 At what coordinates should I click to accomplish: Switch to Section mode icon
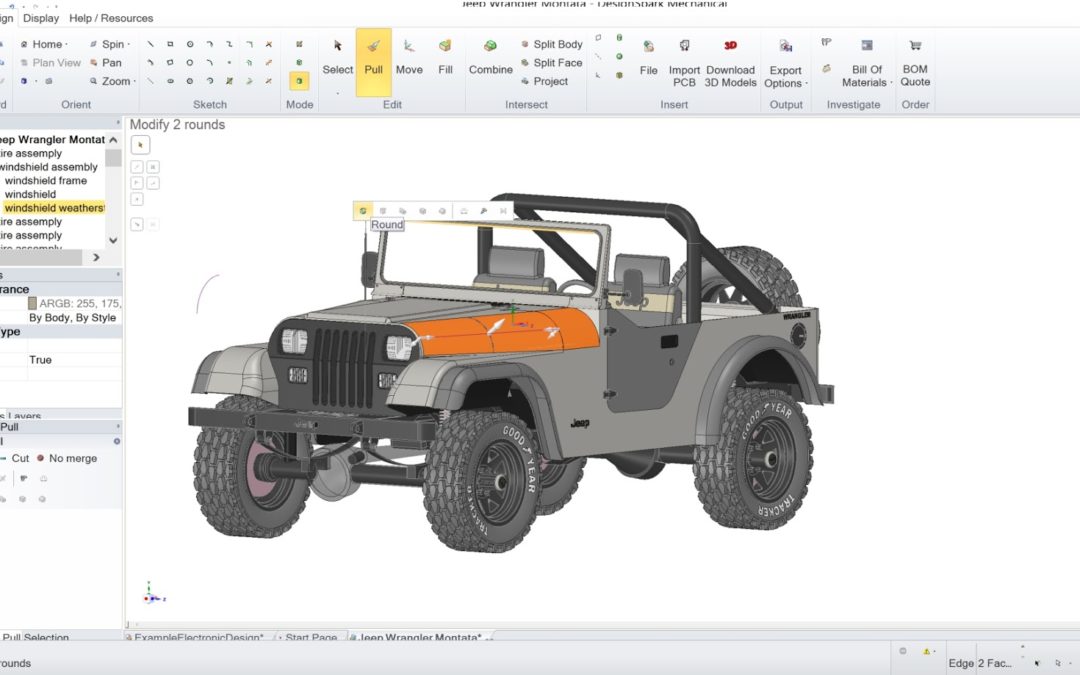pyautogui.click(x=299, y=63)
